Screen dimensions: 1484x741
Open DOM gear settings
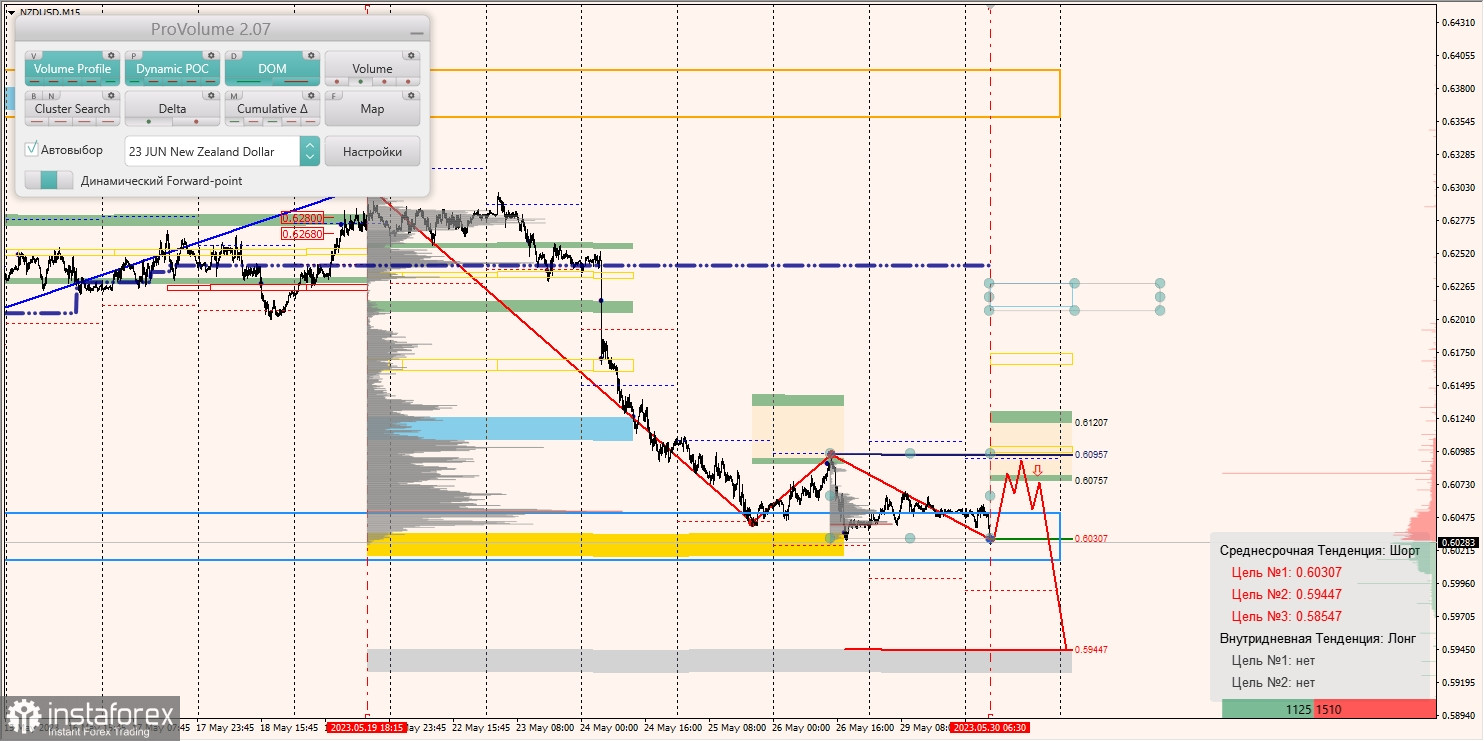[311, 56]
